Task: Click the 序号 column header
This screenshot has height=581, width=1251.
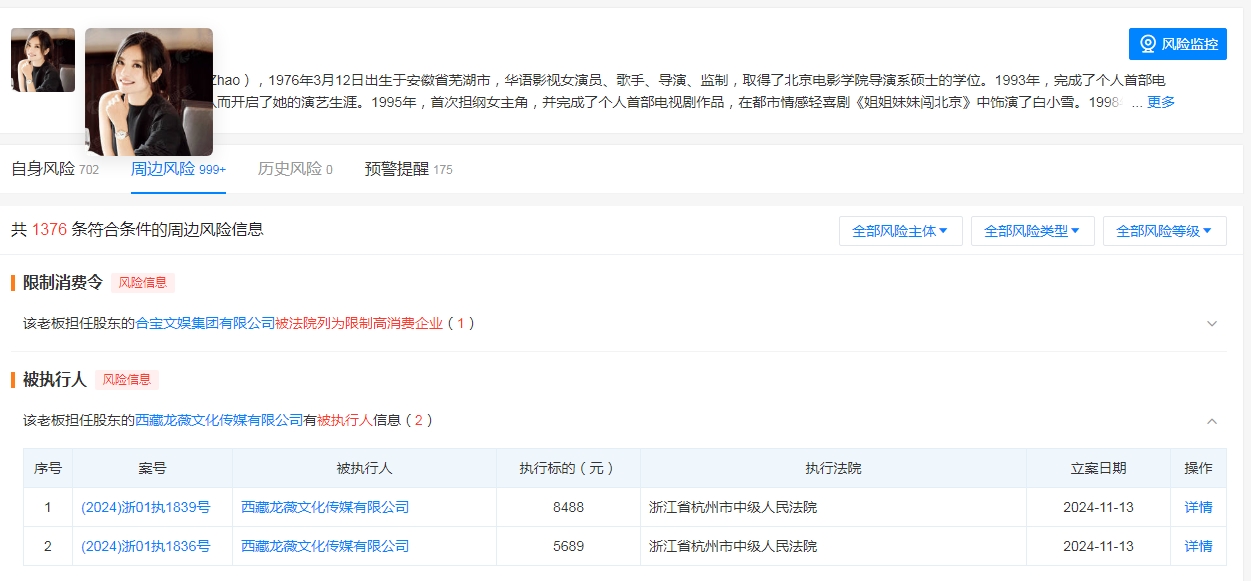Action: (48, 468)
